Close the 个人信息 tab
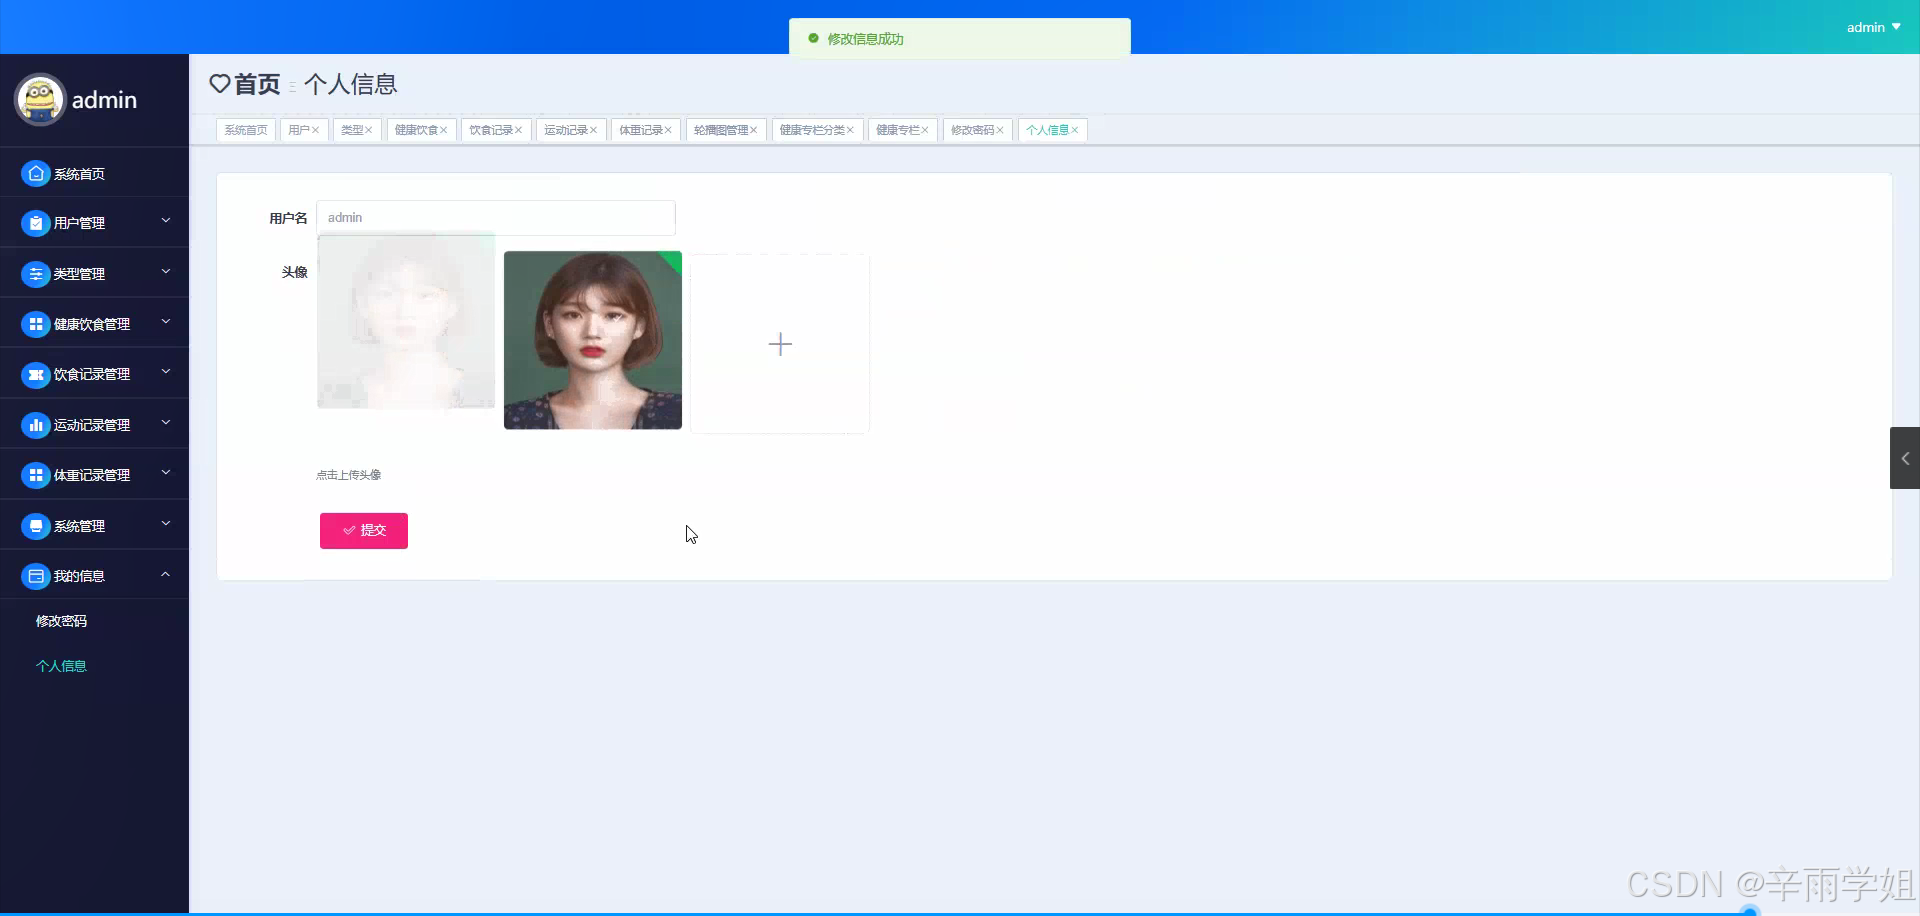This screenshot has width=1920, height=916. coord(1077,130)
